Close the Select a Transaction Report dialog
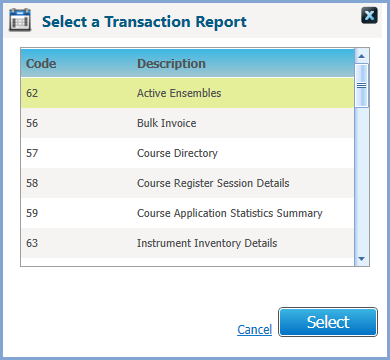The width and height of the screenshot is (390, 360). [x=369, y=15]
